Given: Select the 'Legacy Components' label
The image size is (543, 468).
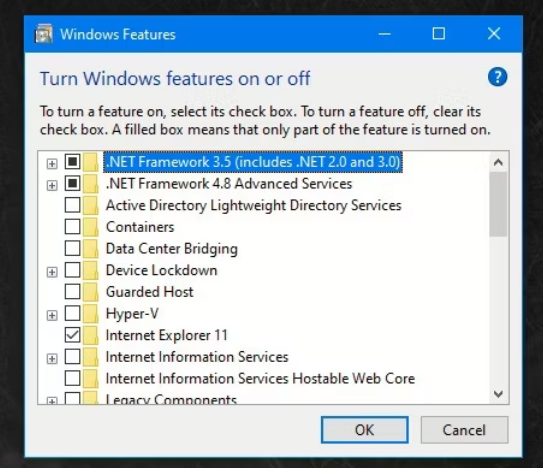Looking at the screenshot, I should click(x=171, y=399).
